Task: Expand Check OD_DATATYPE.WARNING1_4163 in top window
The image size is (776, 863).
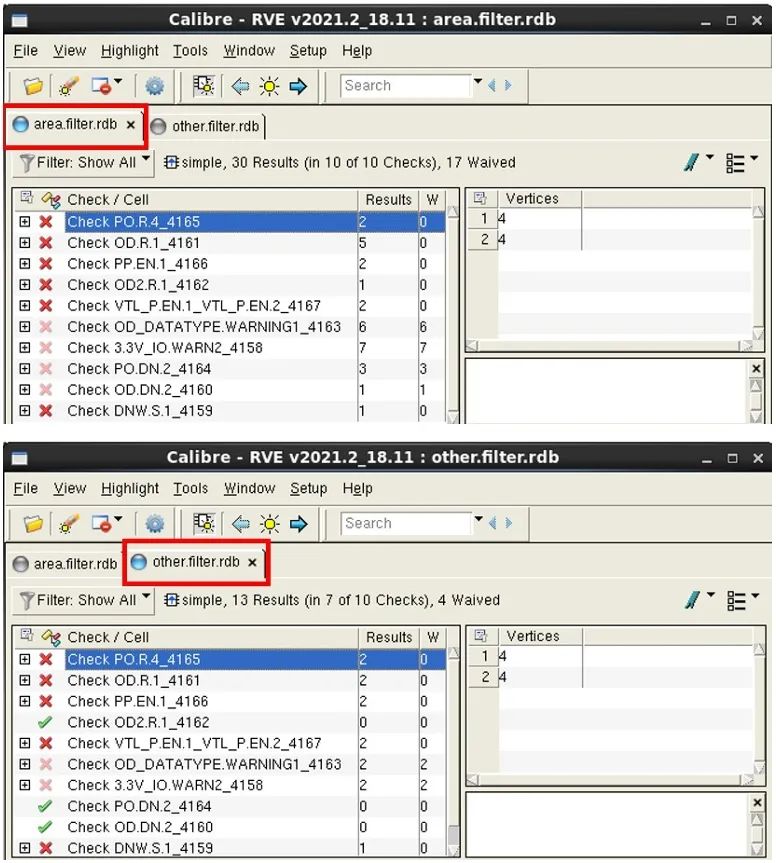Action: click(x=25, y=326)
